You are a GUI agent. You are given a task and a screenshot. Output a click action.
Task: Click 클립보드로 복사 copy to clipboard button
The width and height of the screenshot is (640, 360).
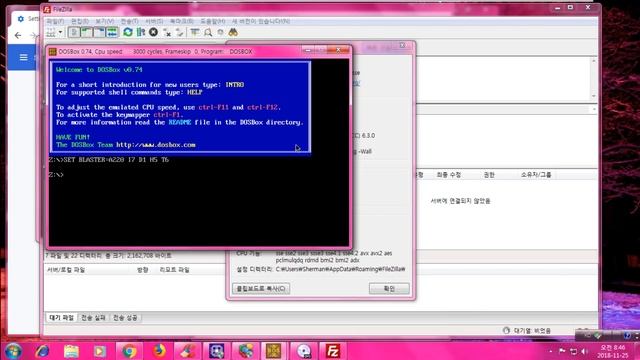261,289
